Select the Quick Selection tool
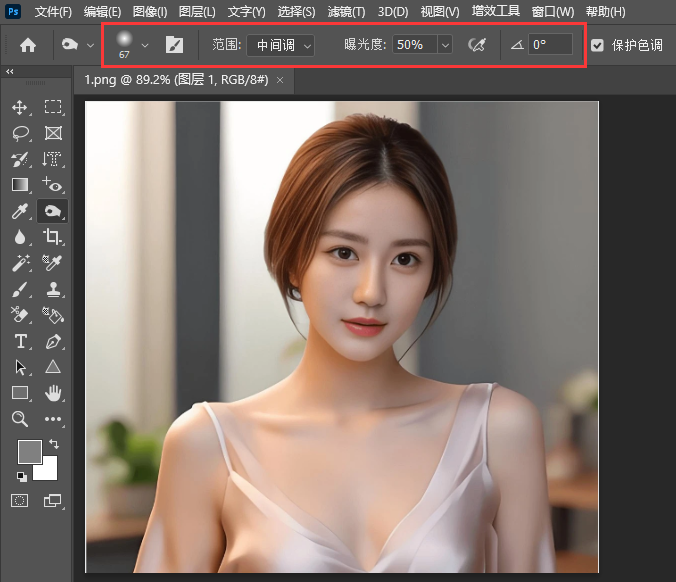676x582 pixels. point(20,160)
